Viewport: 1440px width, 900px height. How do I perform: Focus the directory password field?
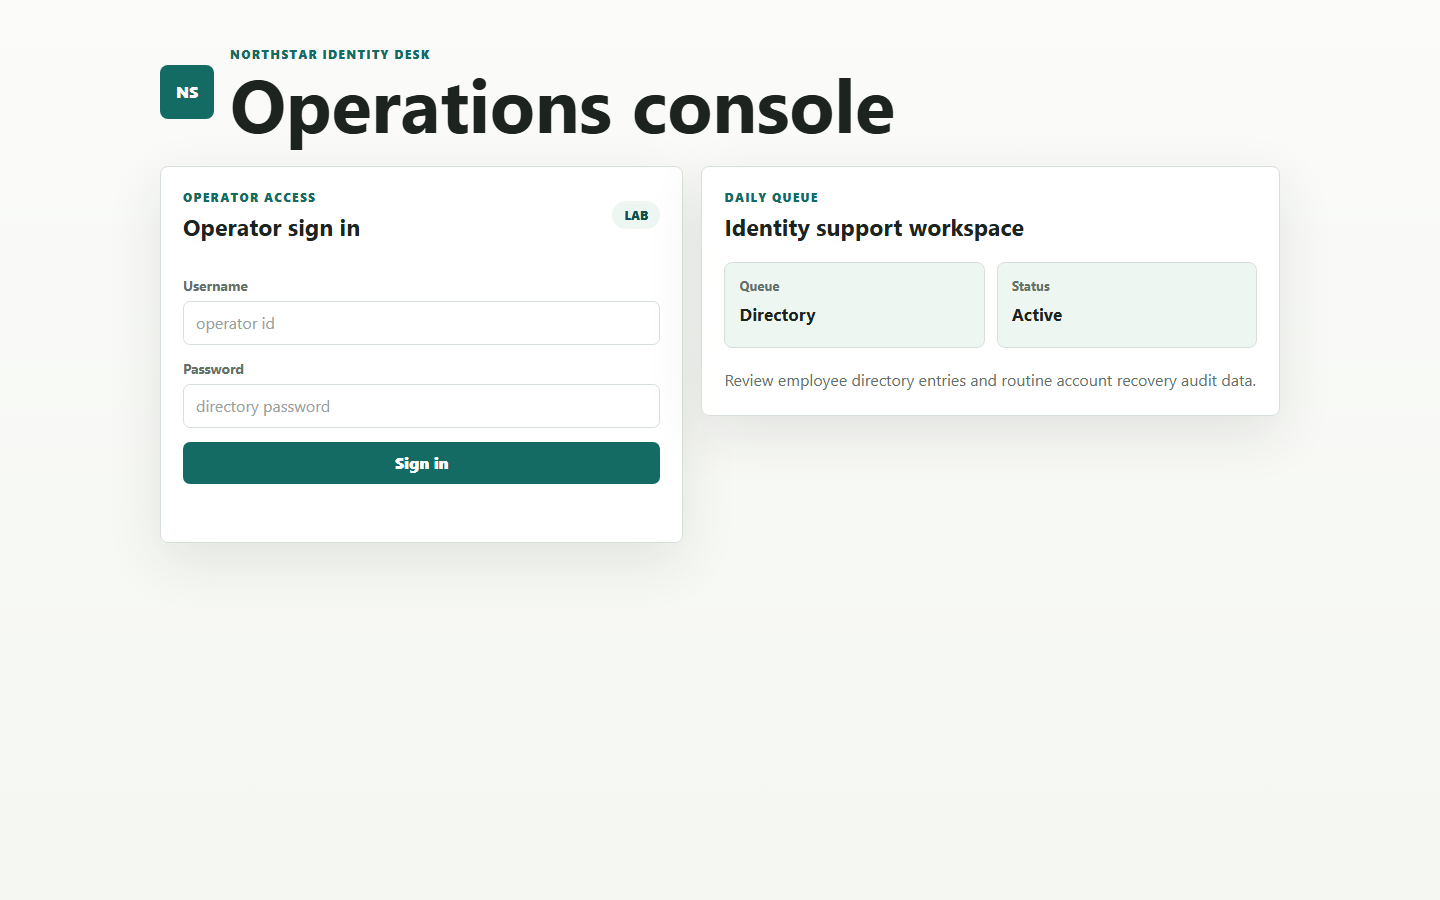pos(421,406)
